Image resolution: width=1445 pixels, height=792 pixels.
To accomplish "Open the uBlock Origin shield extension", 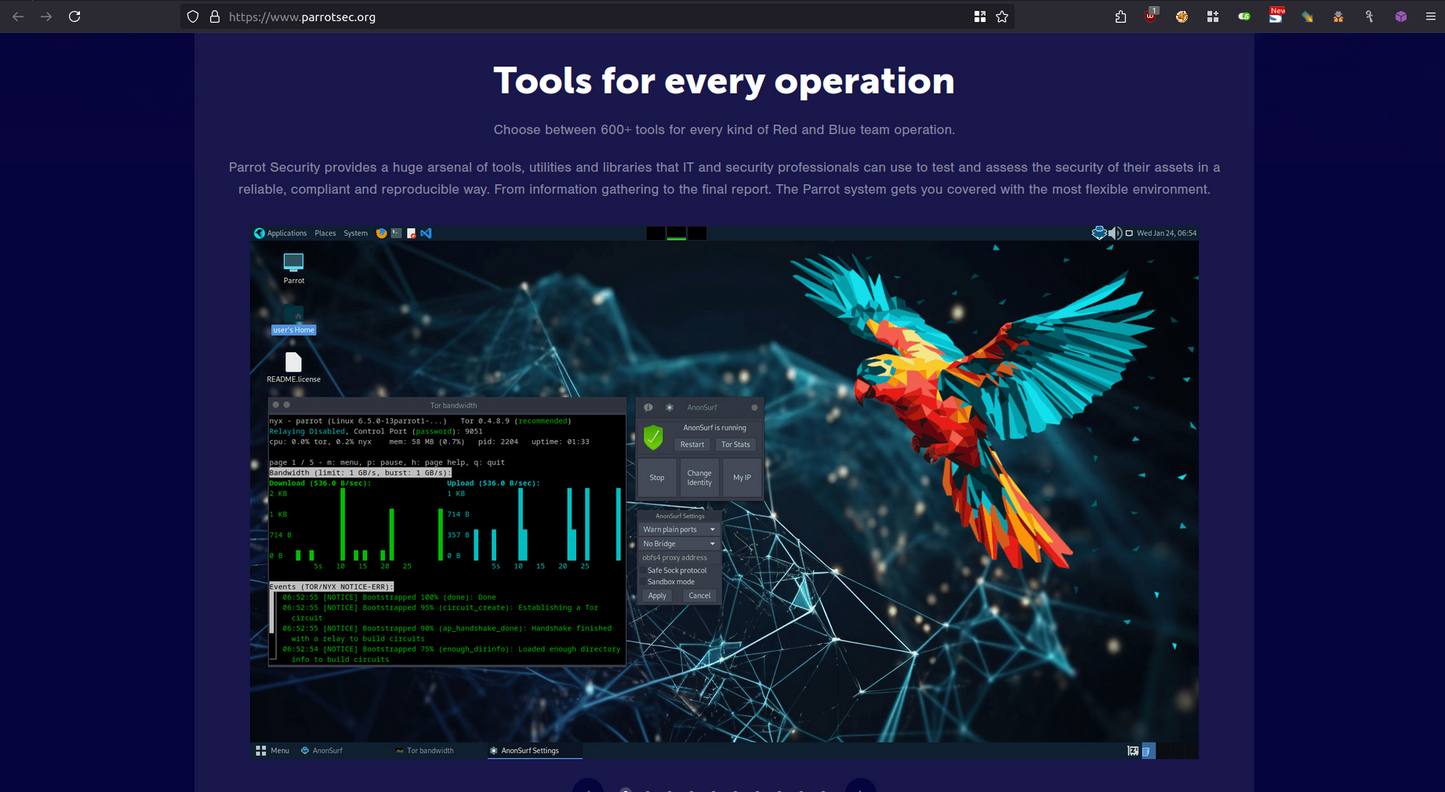I will point(1152,16).
